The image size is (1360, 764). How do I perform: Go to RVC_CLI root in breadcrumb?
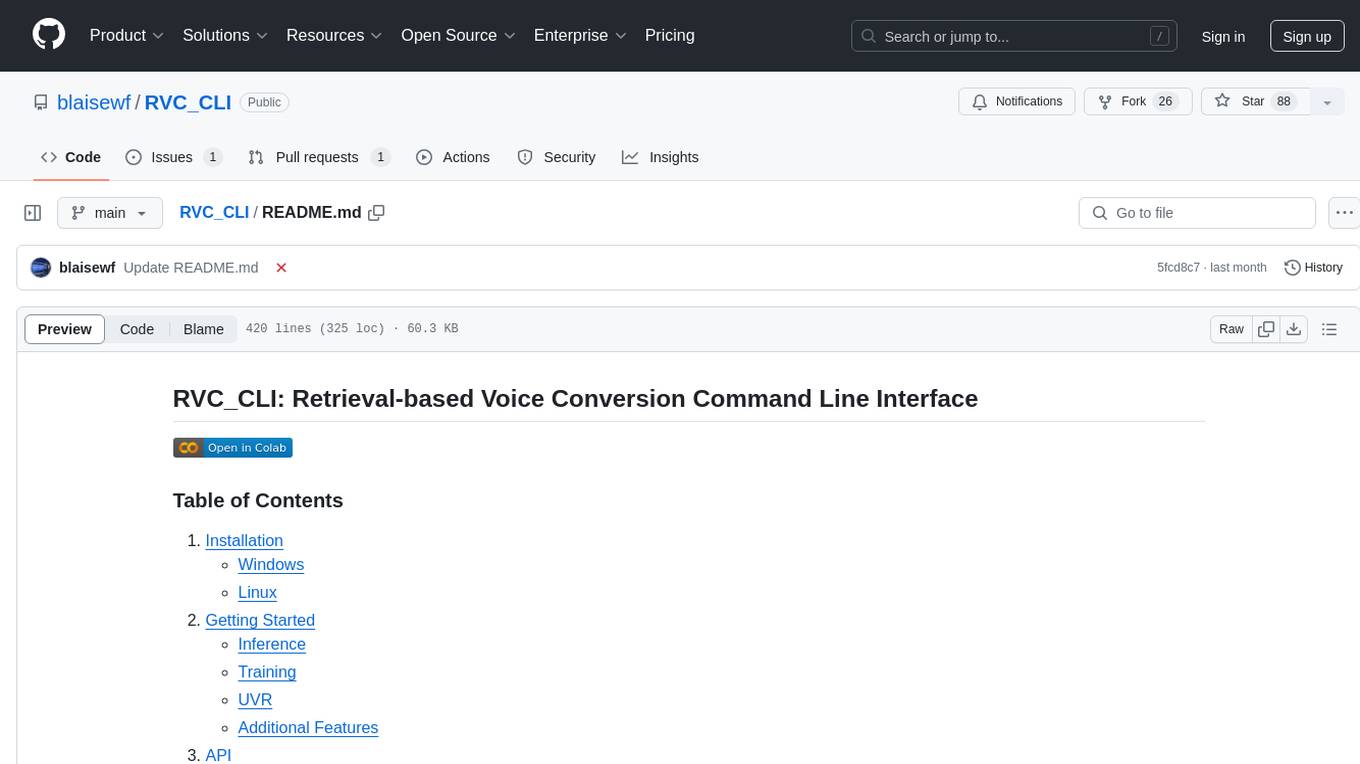pos(214,213)
